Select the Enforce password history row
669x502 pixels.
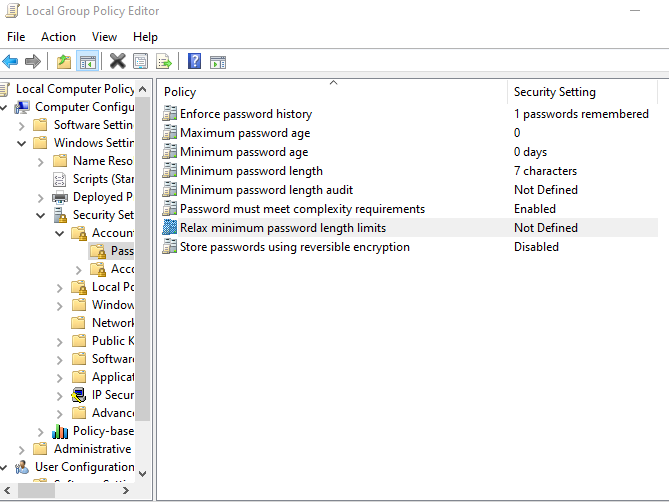click(410, 114)
